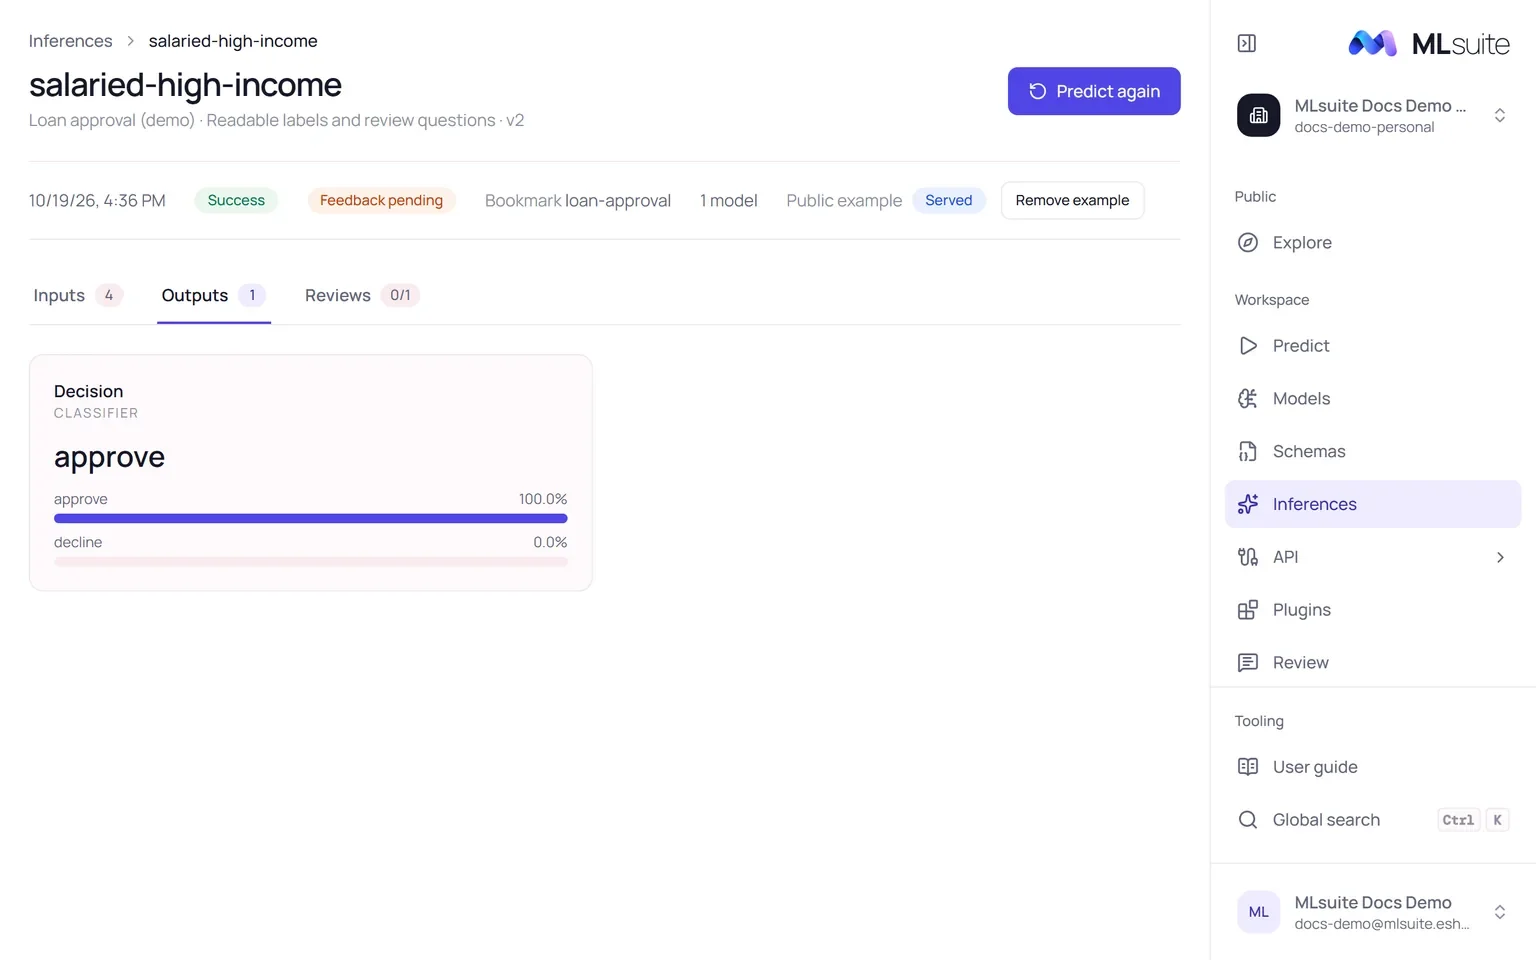Screen dimensions: 1536x960
Task: Click the Predict play icon
Action: 1248,346
